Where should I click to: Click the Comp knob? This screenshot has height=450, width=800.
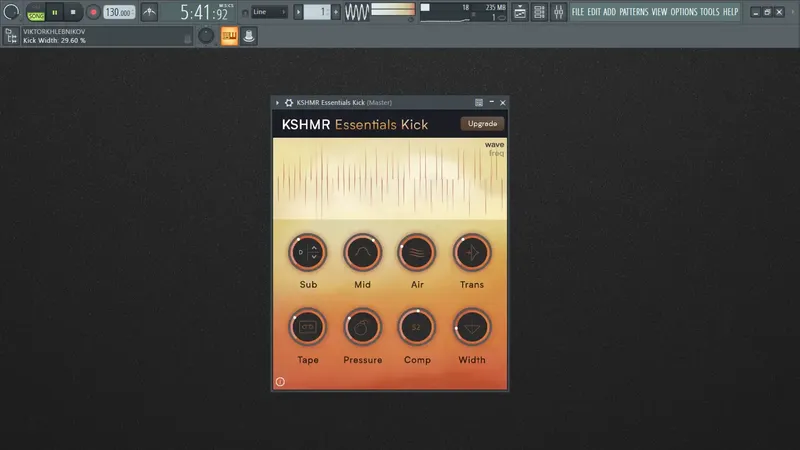click(417, 327)
